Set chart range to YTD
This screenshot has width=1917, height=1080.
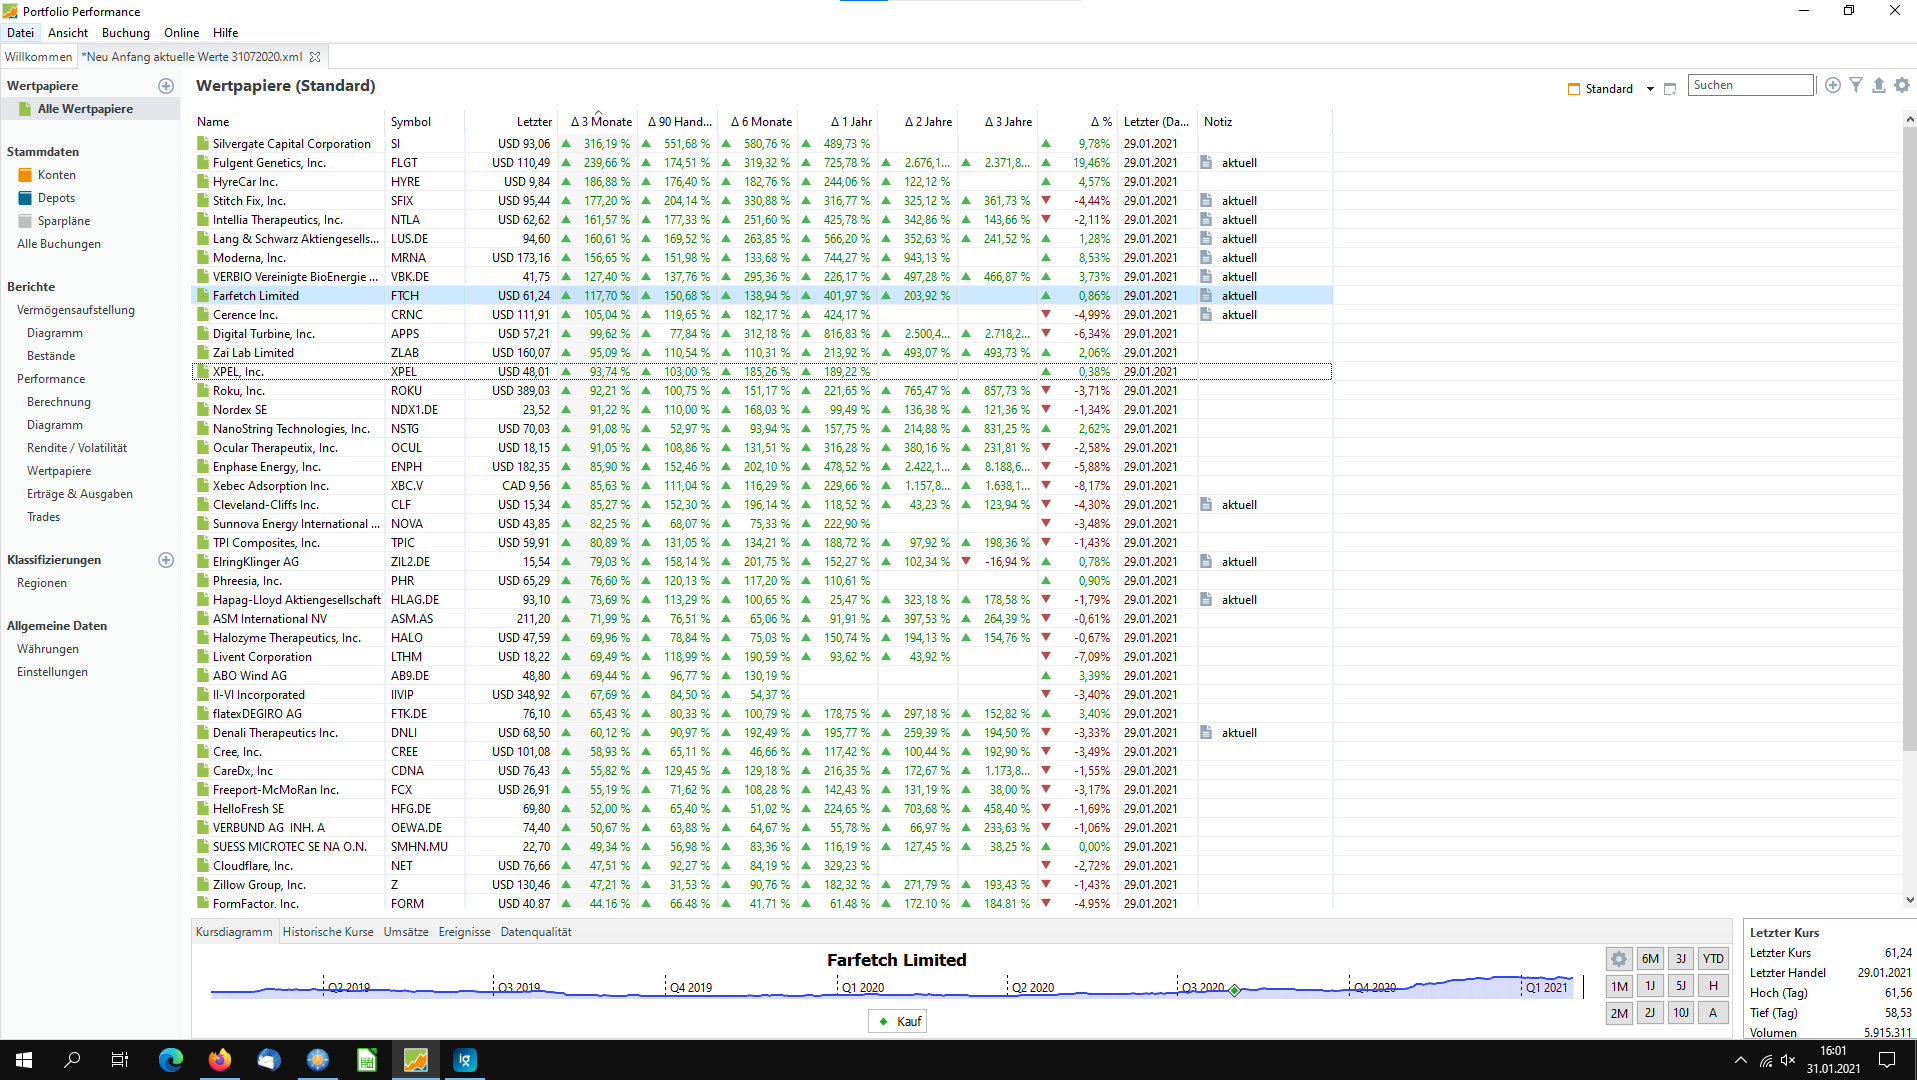tap(1713, 959)
